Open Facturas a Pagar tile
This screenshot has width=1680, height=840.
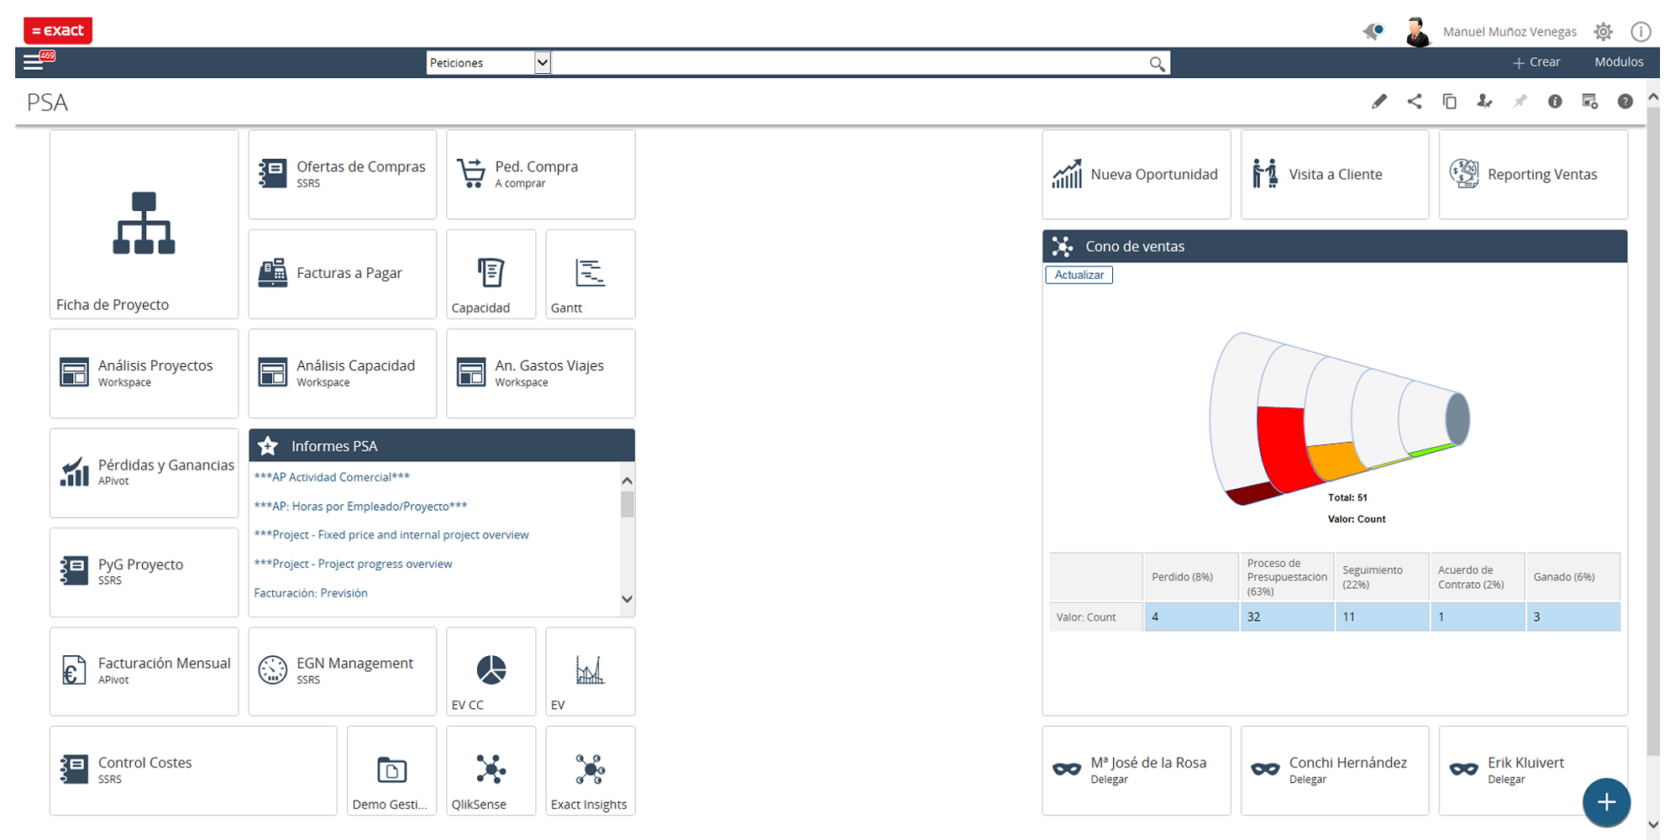click(342, 274)
